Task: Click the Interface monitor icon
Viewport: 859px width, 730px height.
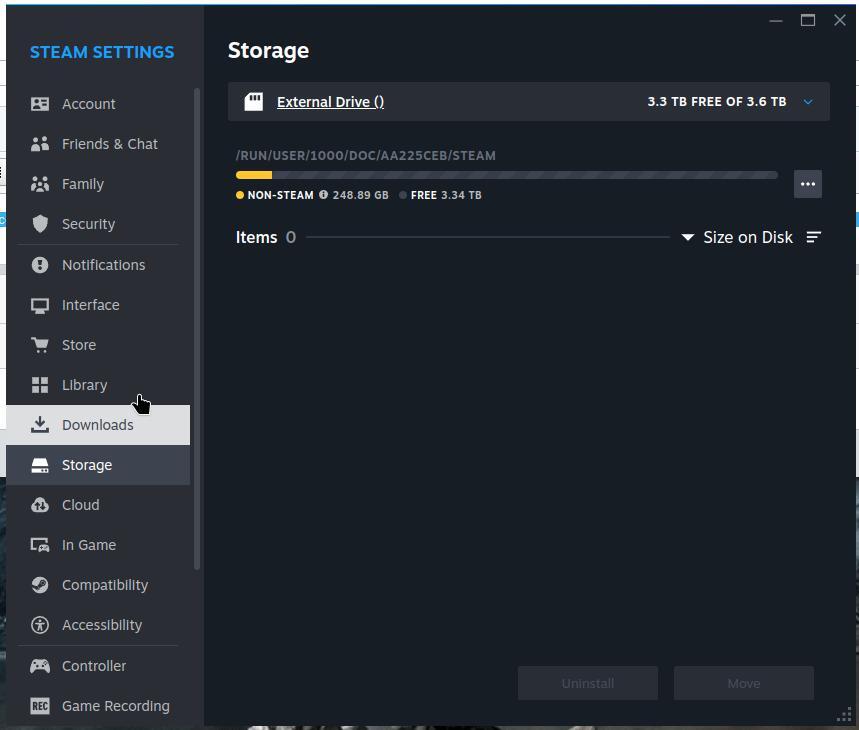Action: tap(39, 305)
